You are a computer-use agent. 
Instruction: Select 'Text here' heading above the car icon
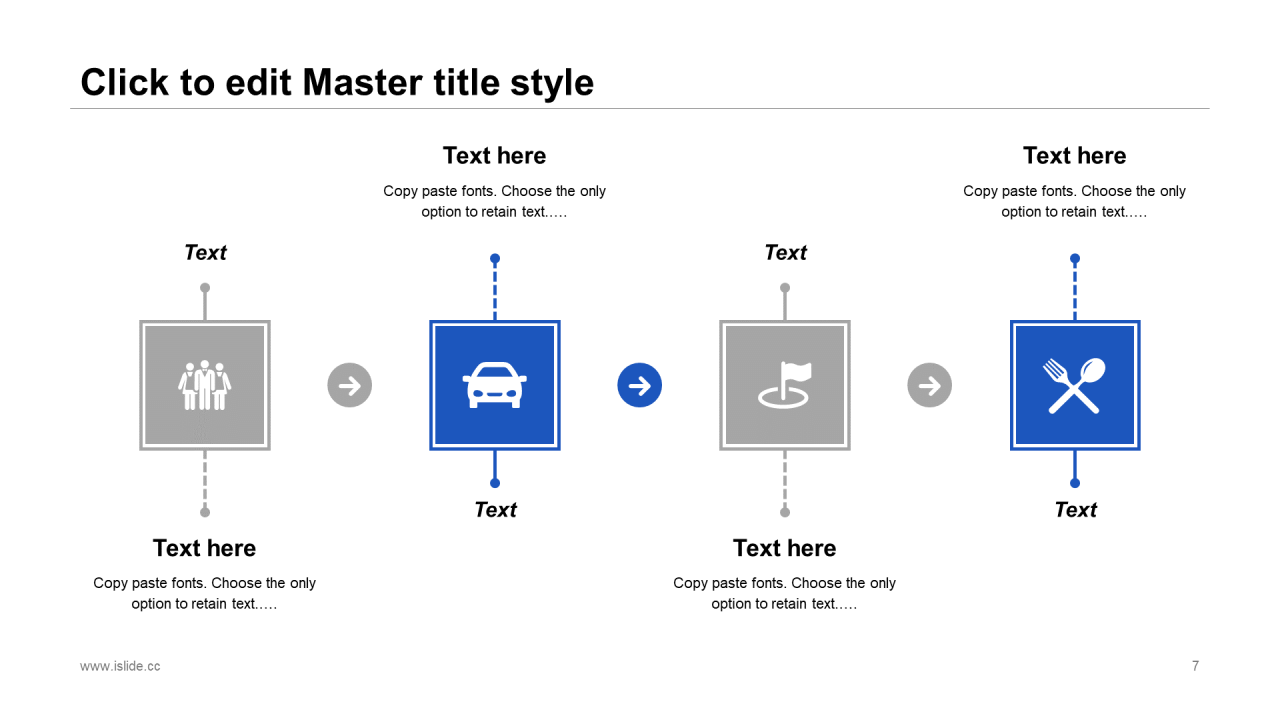click(495, 155)
